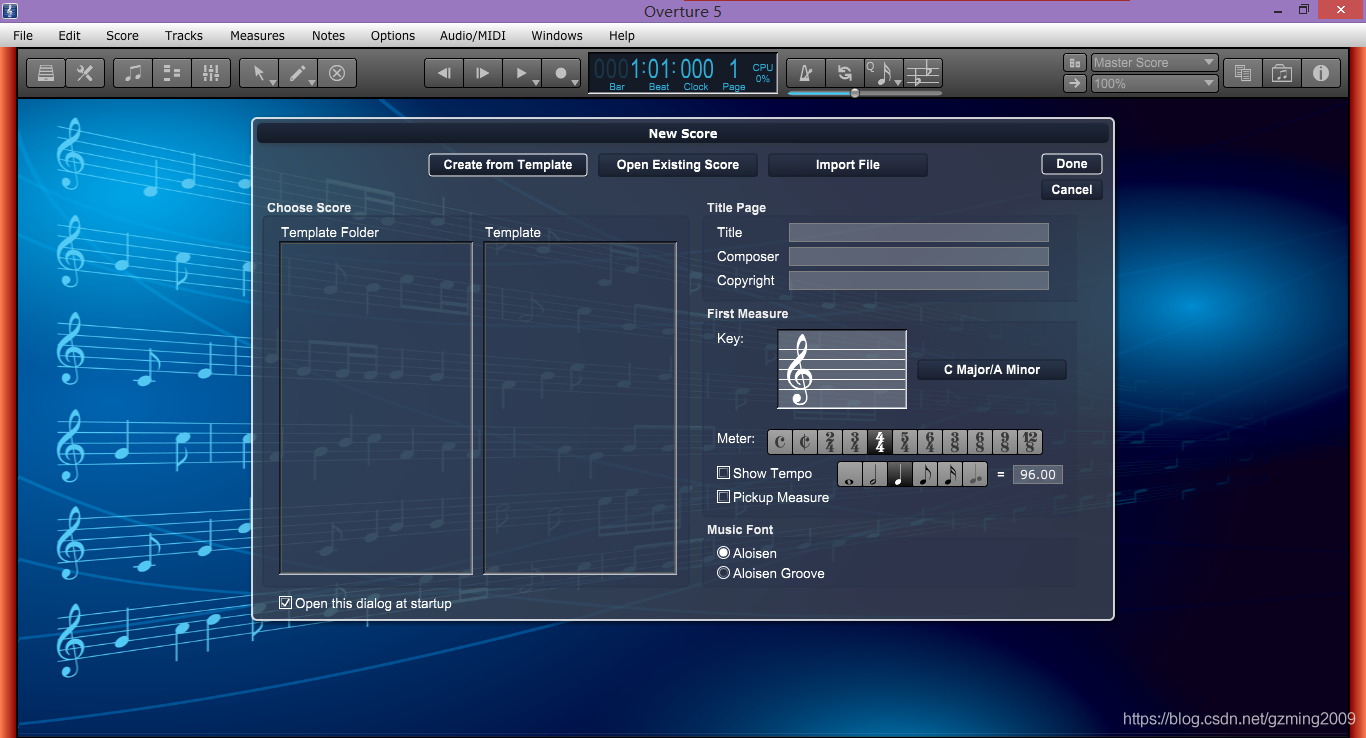Image resolution: width=1366 pixels, height=738 pixels.
Task: Click the info icon in toolbar
Action: (1321, 73)
